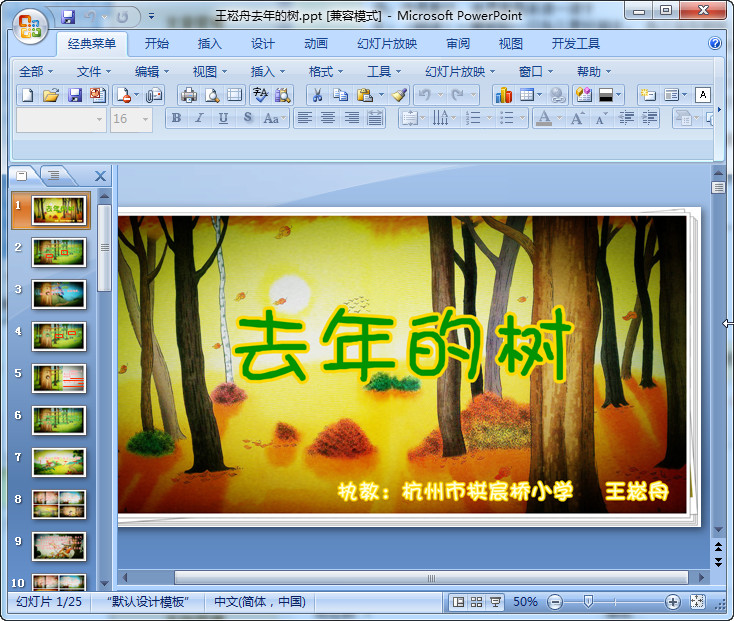
Task: Save from the quick access toolbar
Action: coord(68,17)
